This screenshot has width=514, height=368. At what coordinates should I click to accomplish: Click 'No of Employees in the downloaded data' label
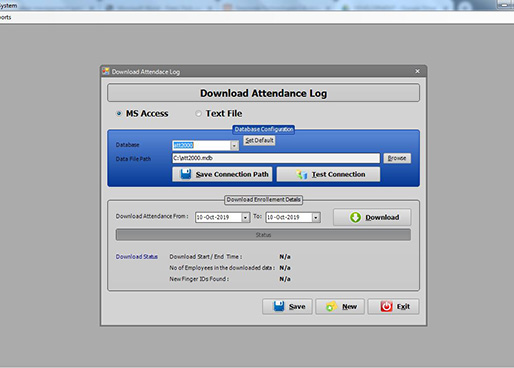(x=222, y=268)
